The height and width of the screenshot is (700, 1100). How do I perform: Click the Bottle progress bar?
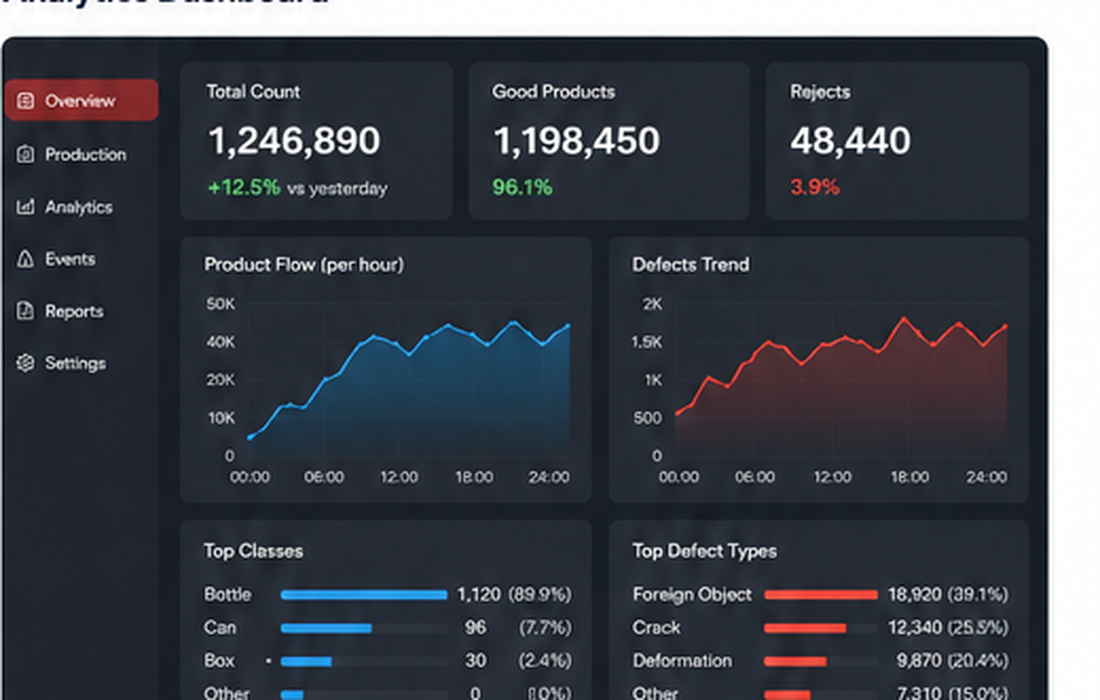point(364,595)
